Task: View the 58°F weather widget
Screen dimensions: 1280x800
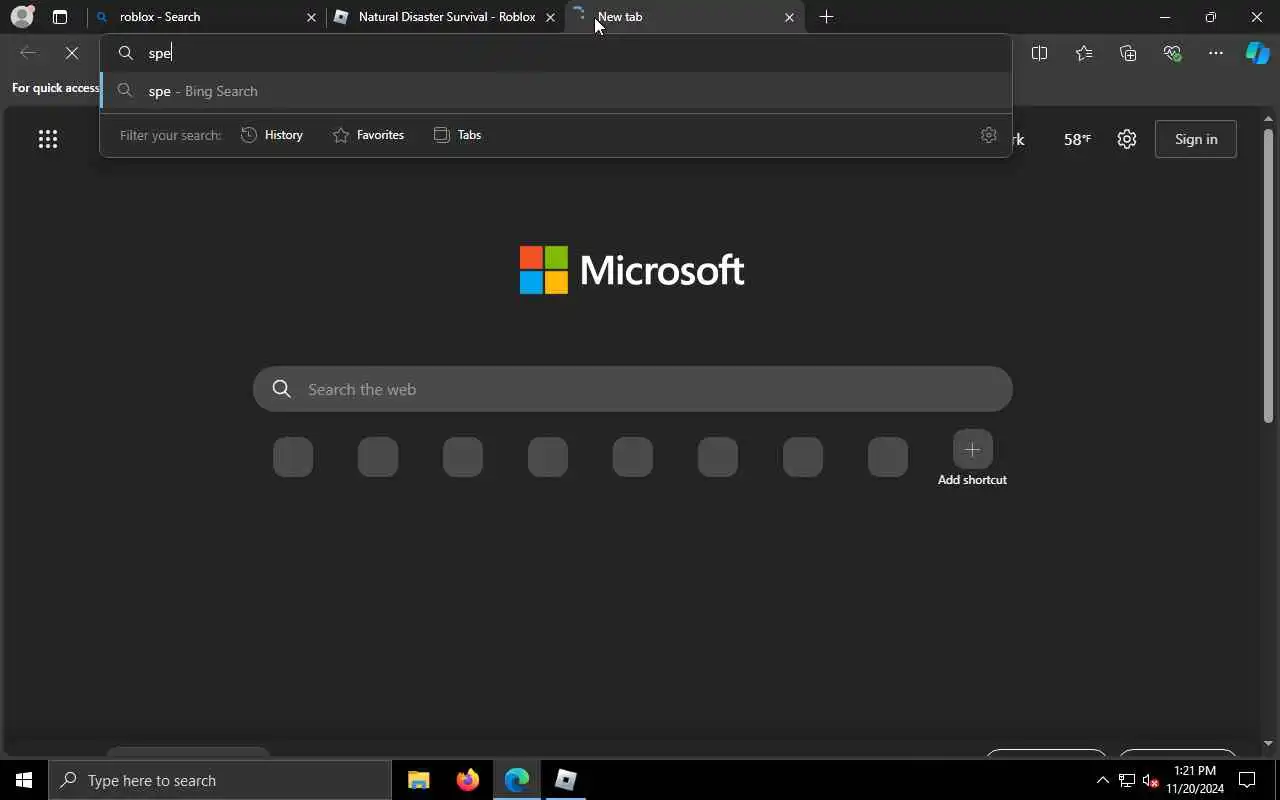Action: (x=1077, y=139)
